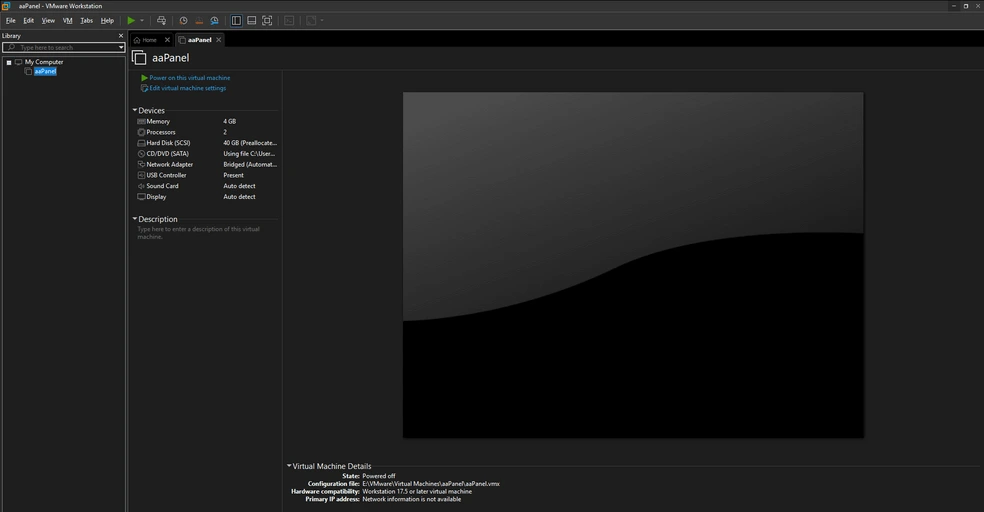This screenshot has height=512, width=984.
Task: Click Power on this virtual machine link
Action: pos(190,78)
